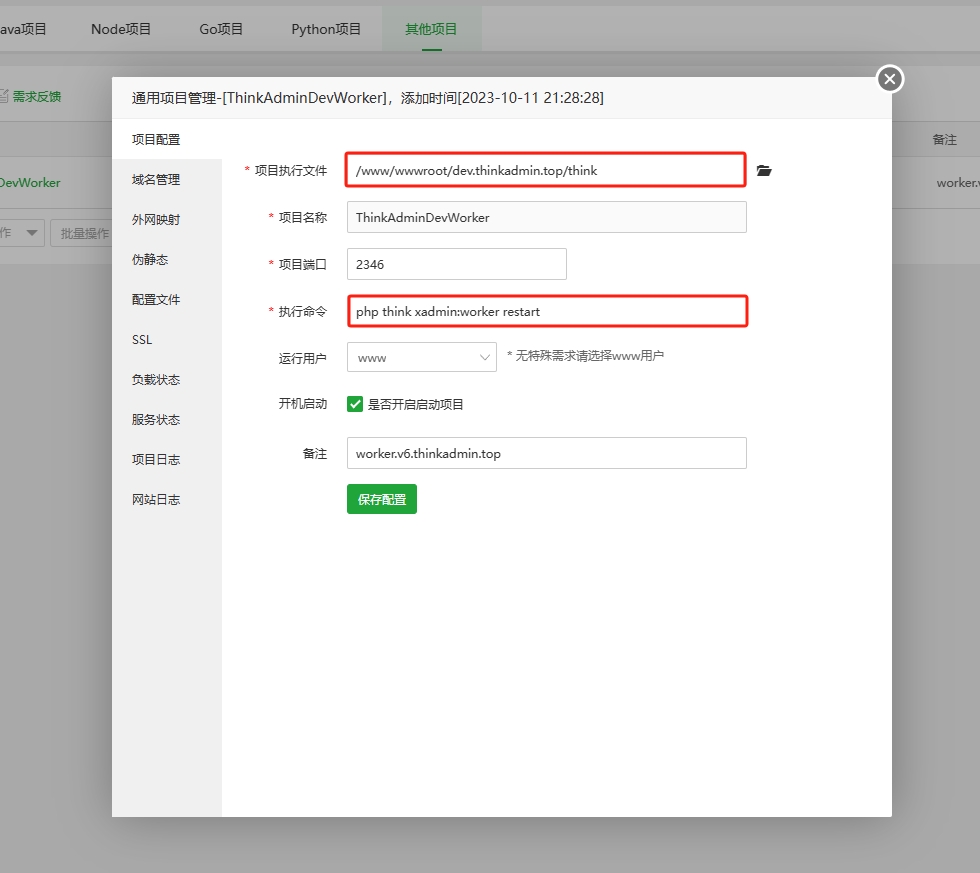The height and width of the screenshot is (873, 980).
Task: Switch to the Go项目 tab
Action: click(221, 29)
